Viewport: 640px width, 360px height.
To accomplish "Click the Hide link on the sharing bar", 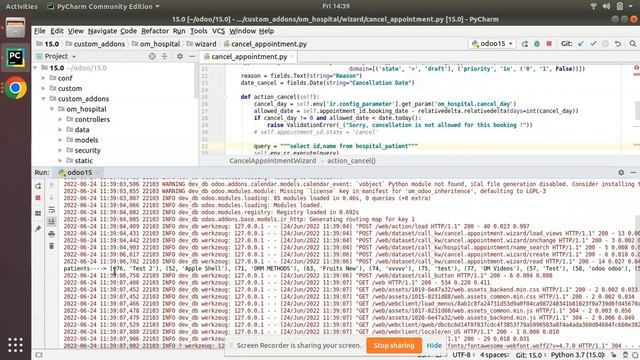I will coord(434,345).
